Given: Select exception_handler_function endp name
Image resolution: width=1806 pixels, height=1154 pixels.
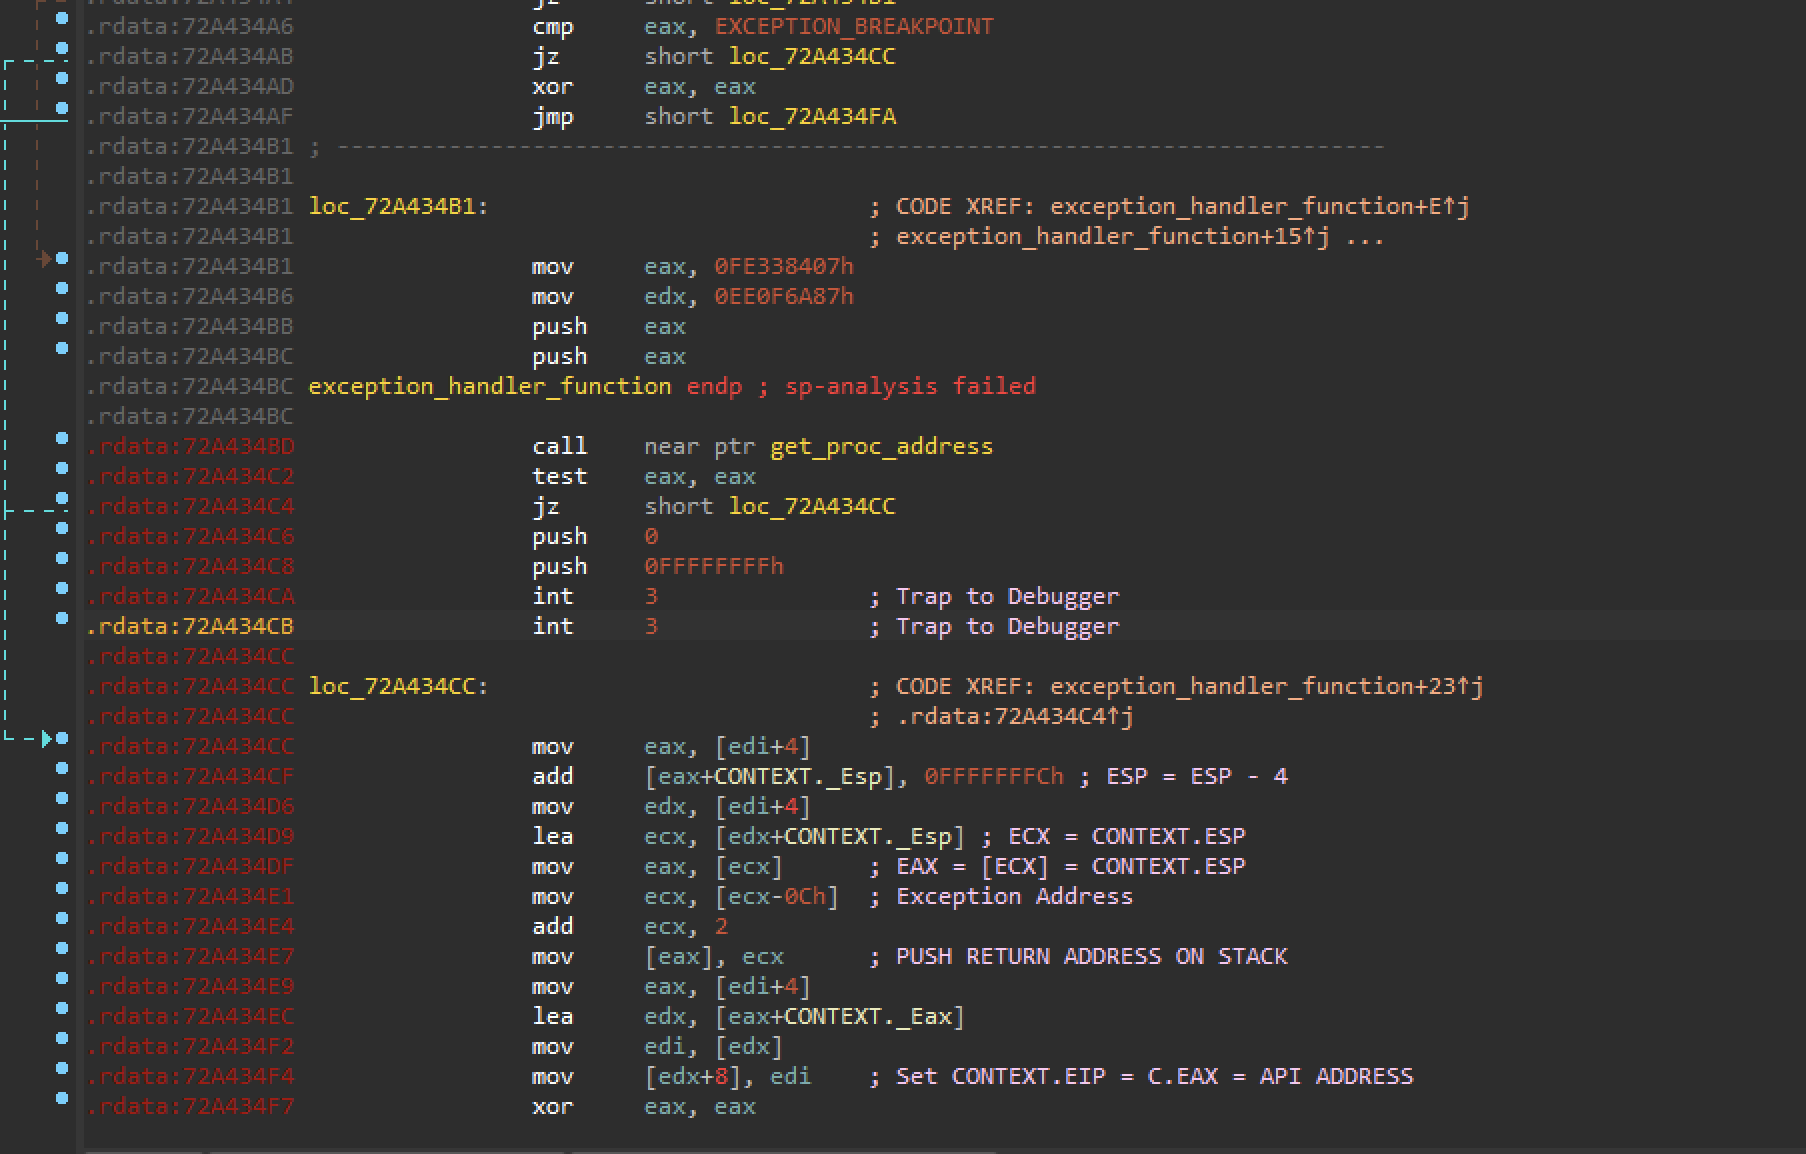Looking at the screenshot, I should pos(490,387).
